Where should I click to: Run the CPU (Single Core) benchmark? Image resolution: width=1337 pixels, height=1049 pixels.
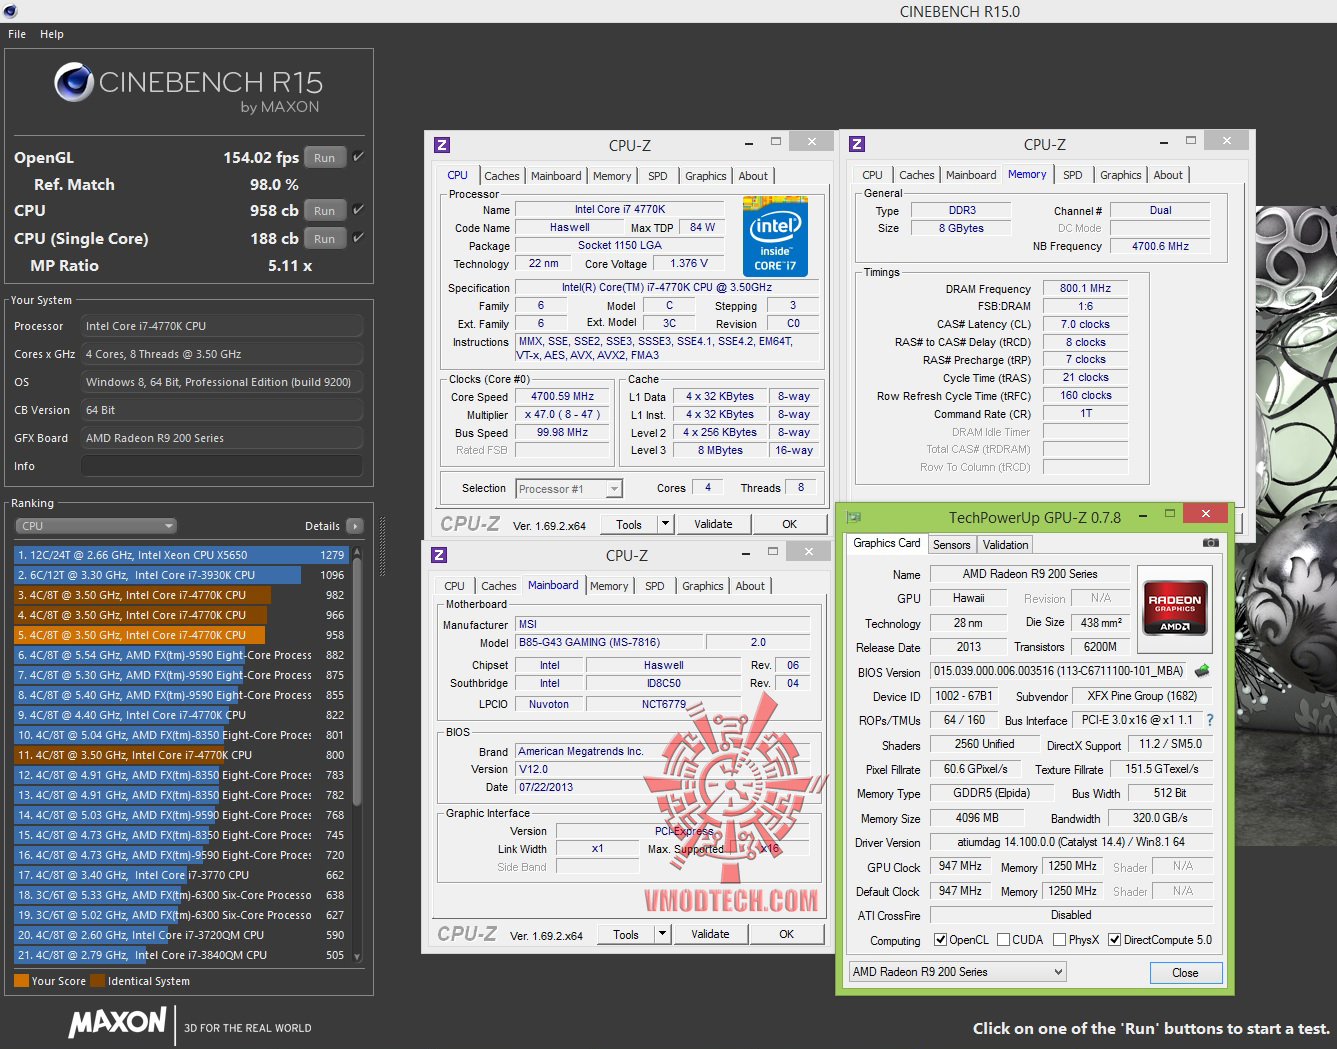point(325,239)
